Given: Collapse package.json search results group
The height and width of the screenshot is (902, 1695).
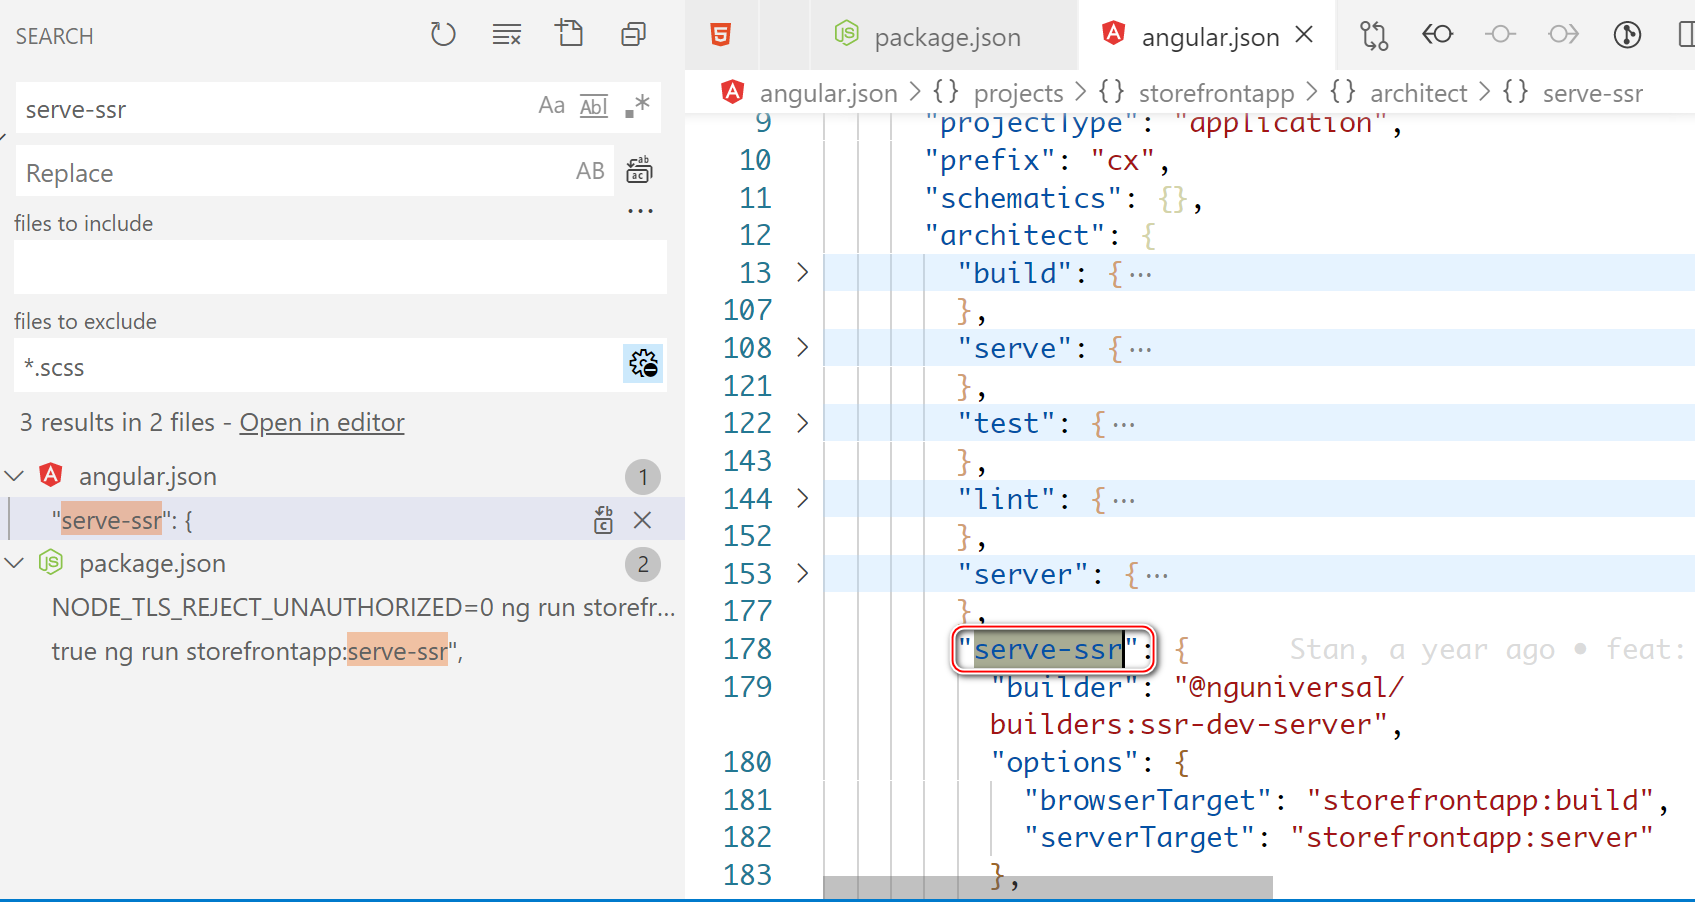Looking at the screenshot, I should [x=14, y=563].
